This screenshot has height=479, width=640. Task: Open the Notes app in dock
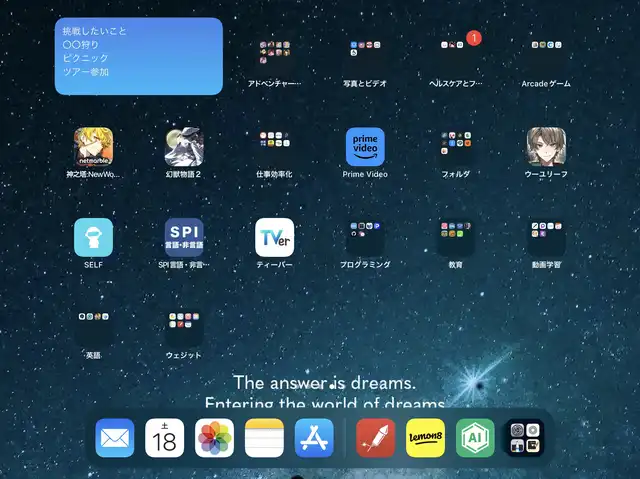click(265, 438)
